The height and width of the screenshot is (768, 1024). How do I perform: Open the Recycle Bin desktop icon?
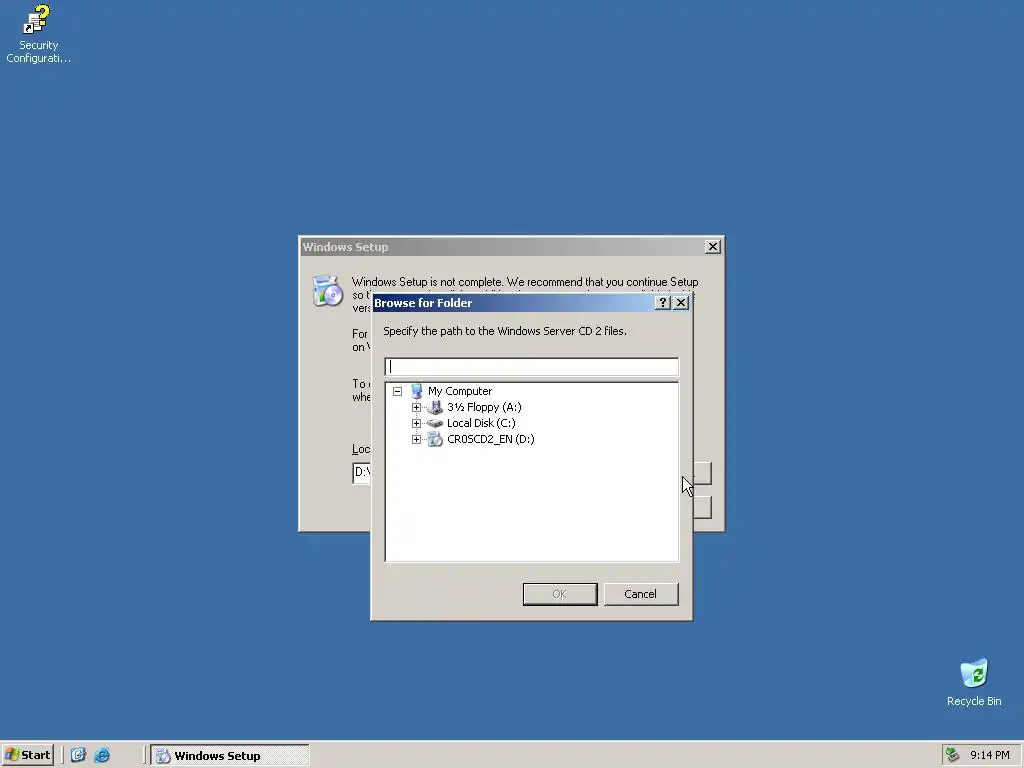tap(974, 682)
